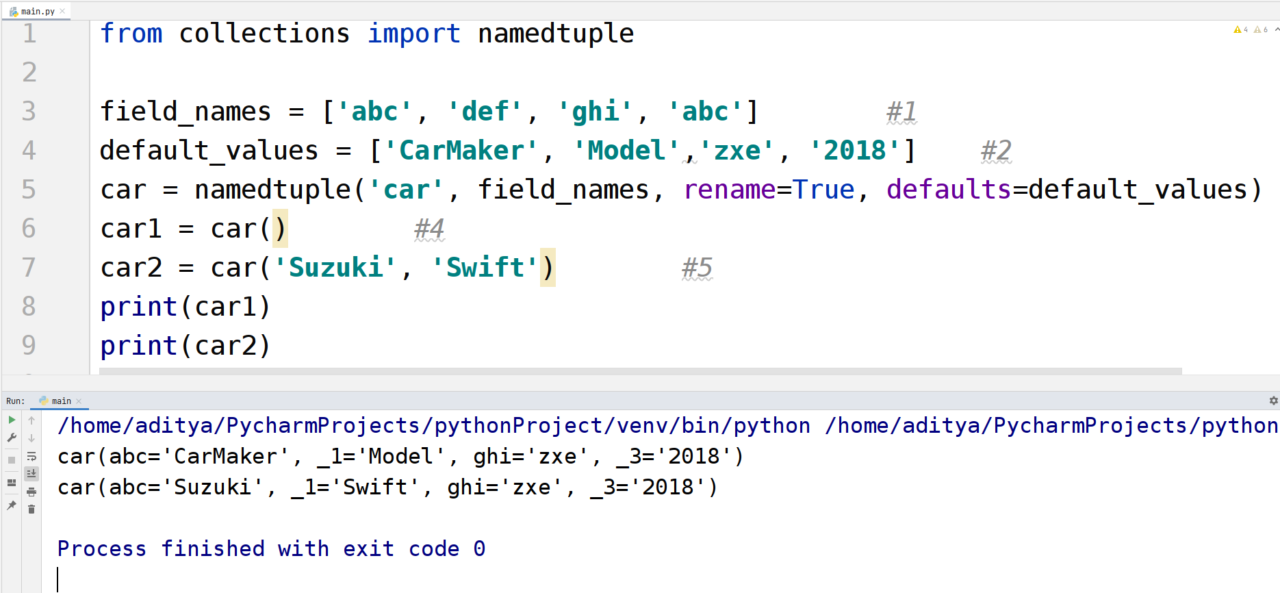Enable scroll to end in console
Image resolution: width=1280 pixels, height=593 pixels.
[31, 473]
